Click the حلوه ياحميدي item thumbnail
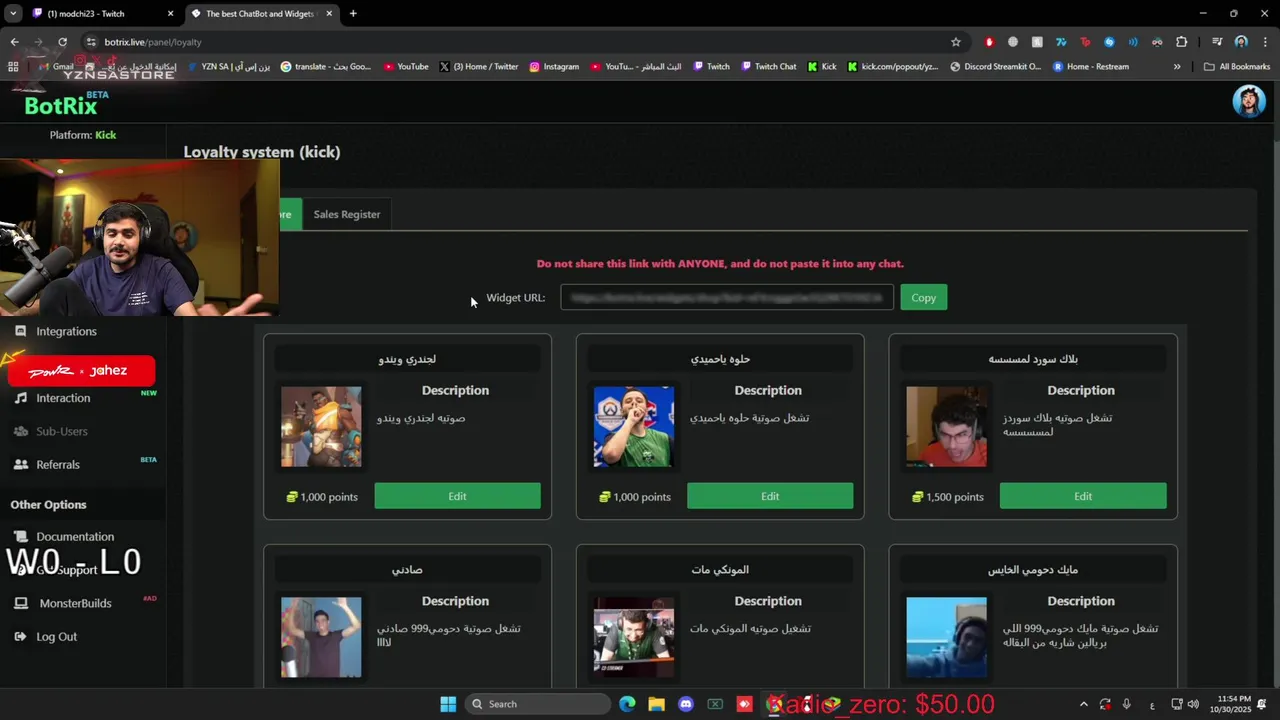The height and width of the screenshot is (720, 1280). pos(634,427)
